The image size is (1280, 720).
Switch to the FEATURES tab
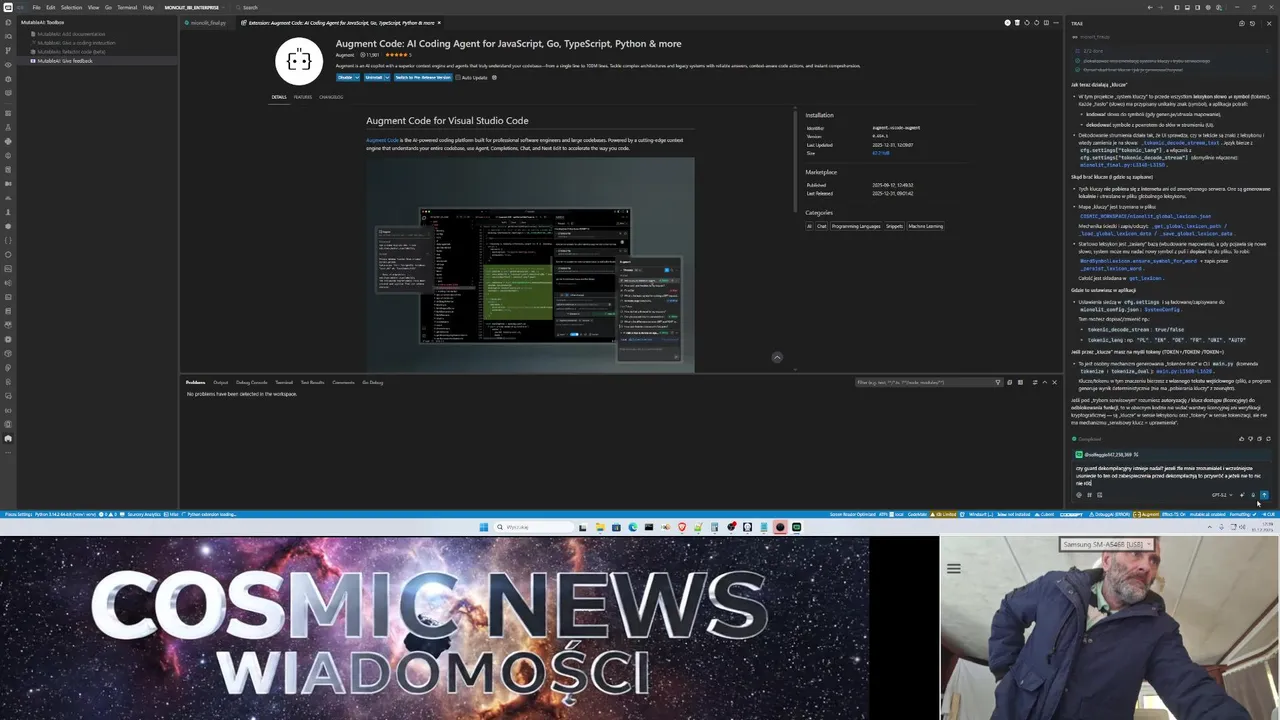[x=303, y=97]
